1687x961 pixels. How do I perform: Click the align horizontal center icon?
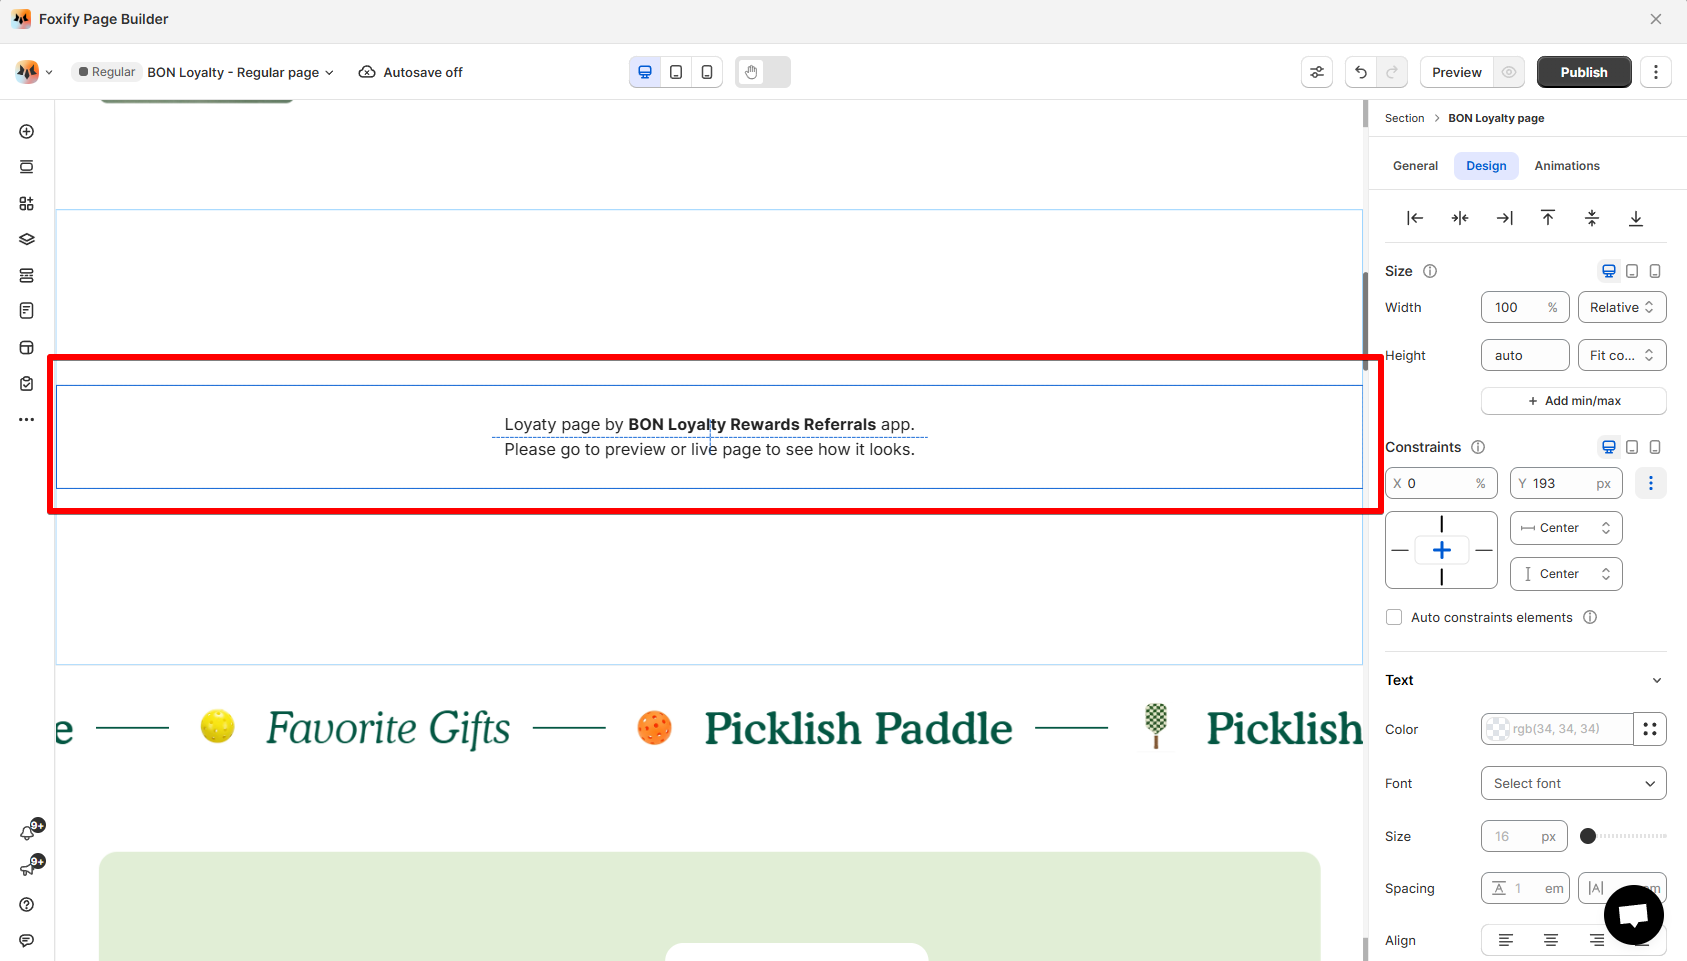[1460, 218]
